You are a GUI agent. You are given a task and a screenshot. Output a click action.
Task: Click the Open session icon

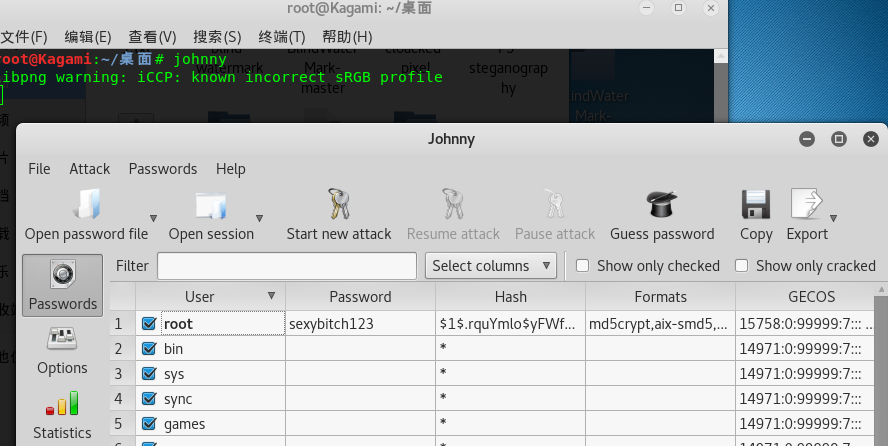pos(211,204)
